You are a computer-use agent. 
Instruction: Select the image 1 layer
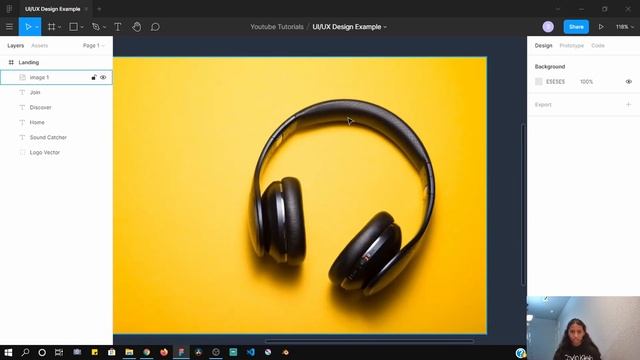56,78
